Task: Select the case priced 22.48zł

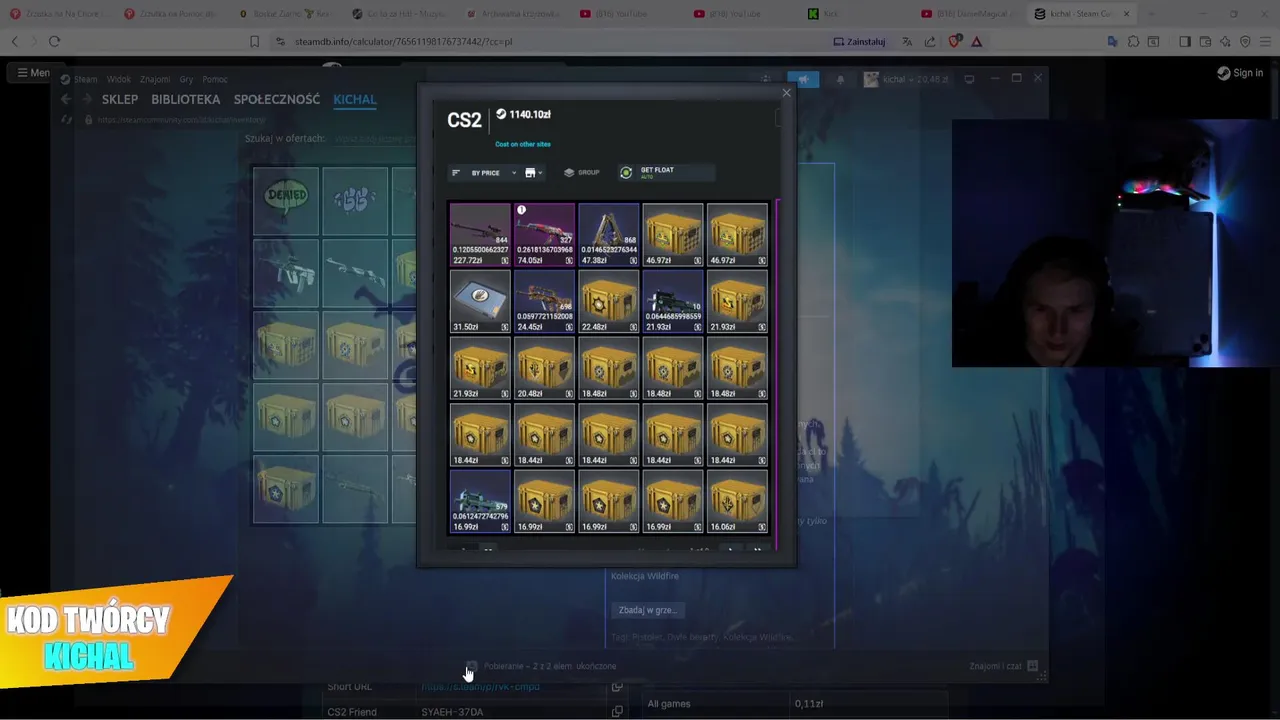Action: (x=608, y=302)
